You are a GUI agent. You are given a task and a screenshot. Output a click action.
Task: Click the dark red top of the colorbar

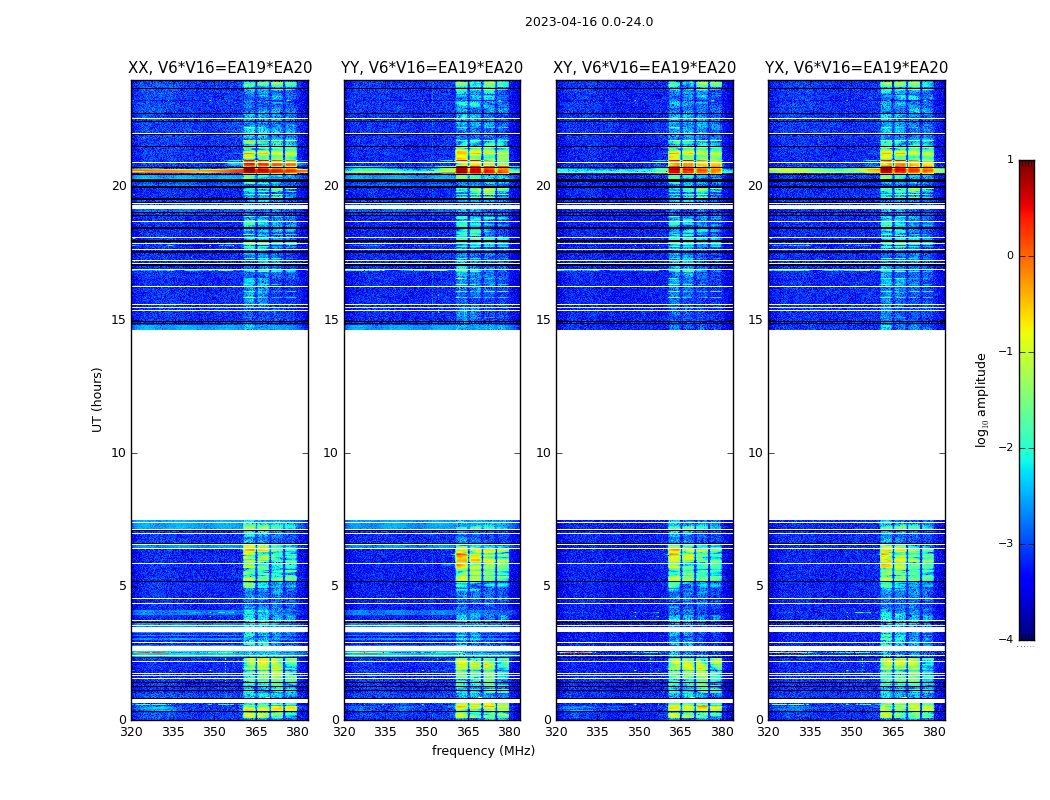[x=1026, y=166]
